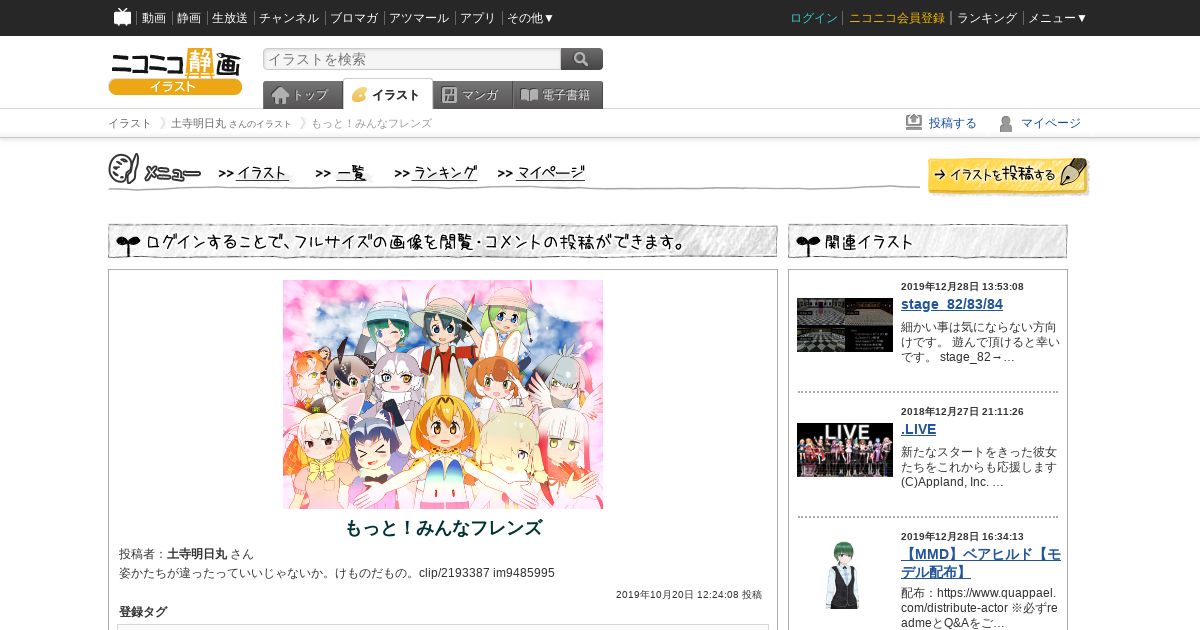Open the main Kemono Friends illustration
Viewport: 1200px width, 630px height.
(x=443, y=394)
